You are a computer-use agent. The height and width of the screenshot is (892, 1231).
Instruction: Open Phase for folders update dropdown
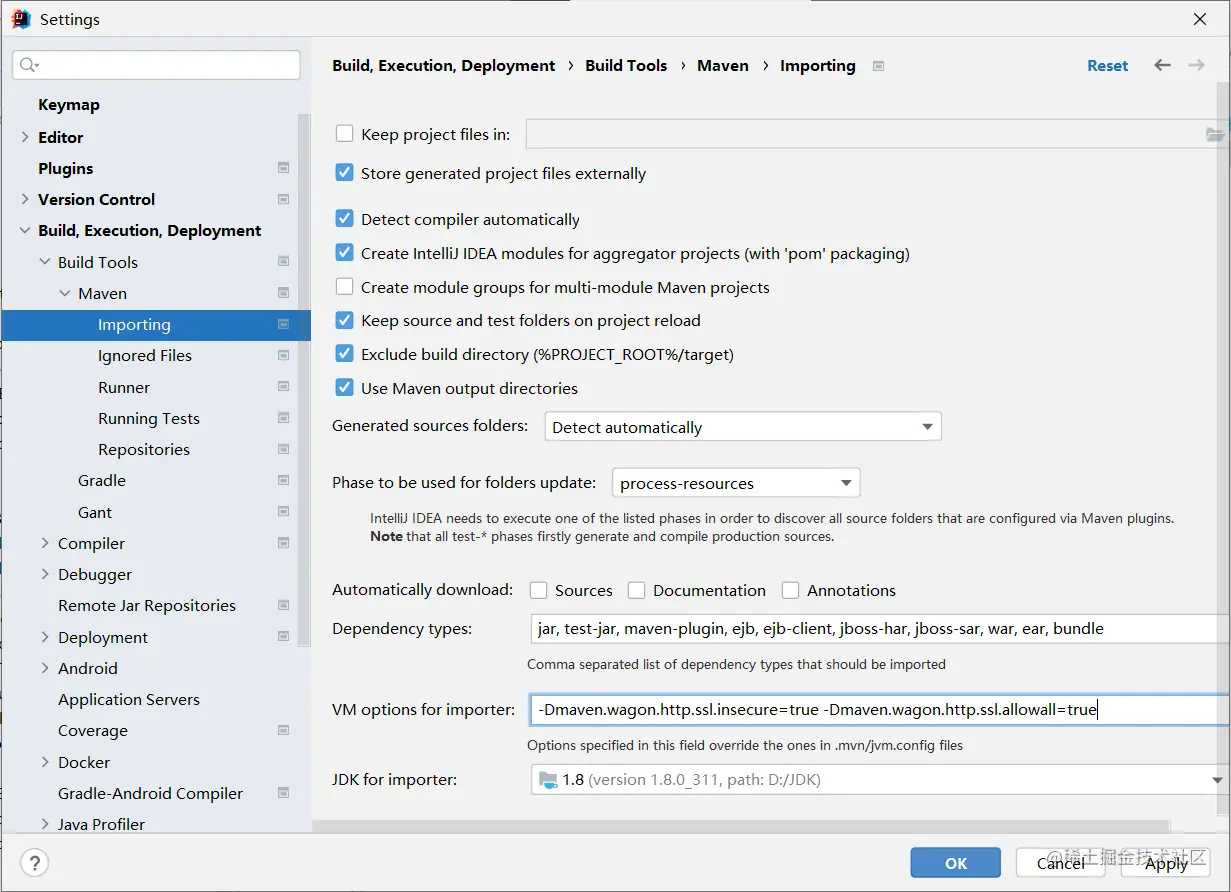click(x=736, y=483)
